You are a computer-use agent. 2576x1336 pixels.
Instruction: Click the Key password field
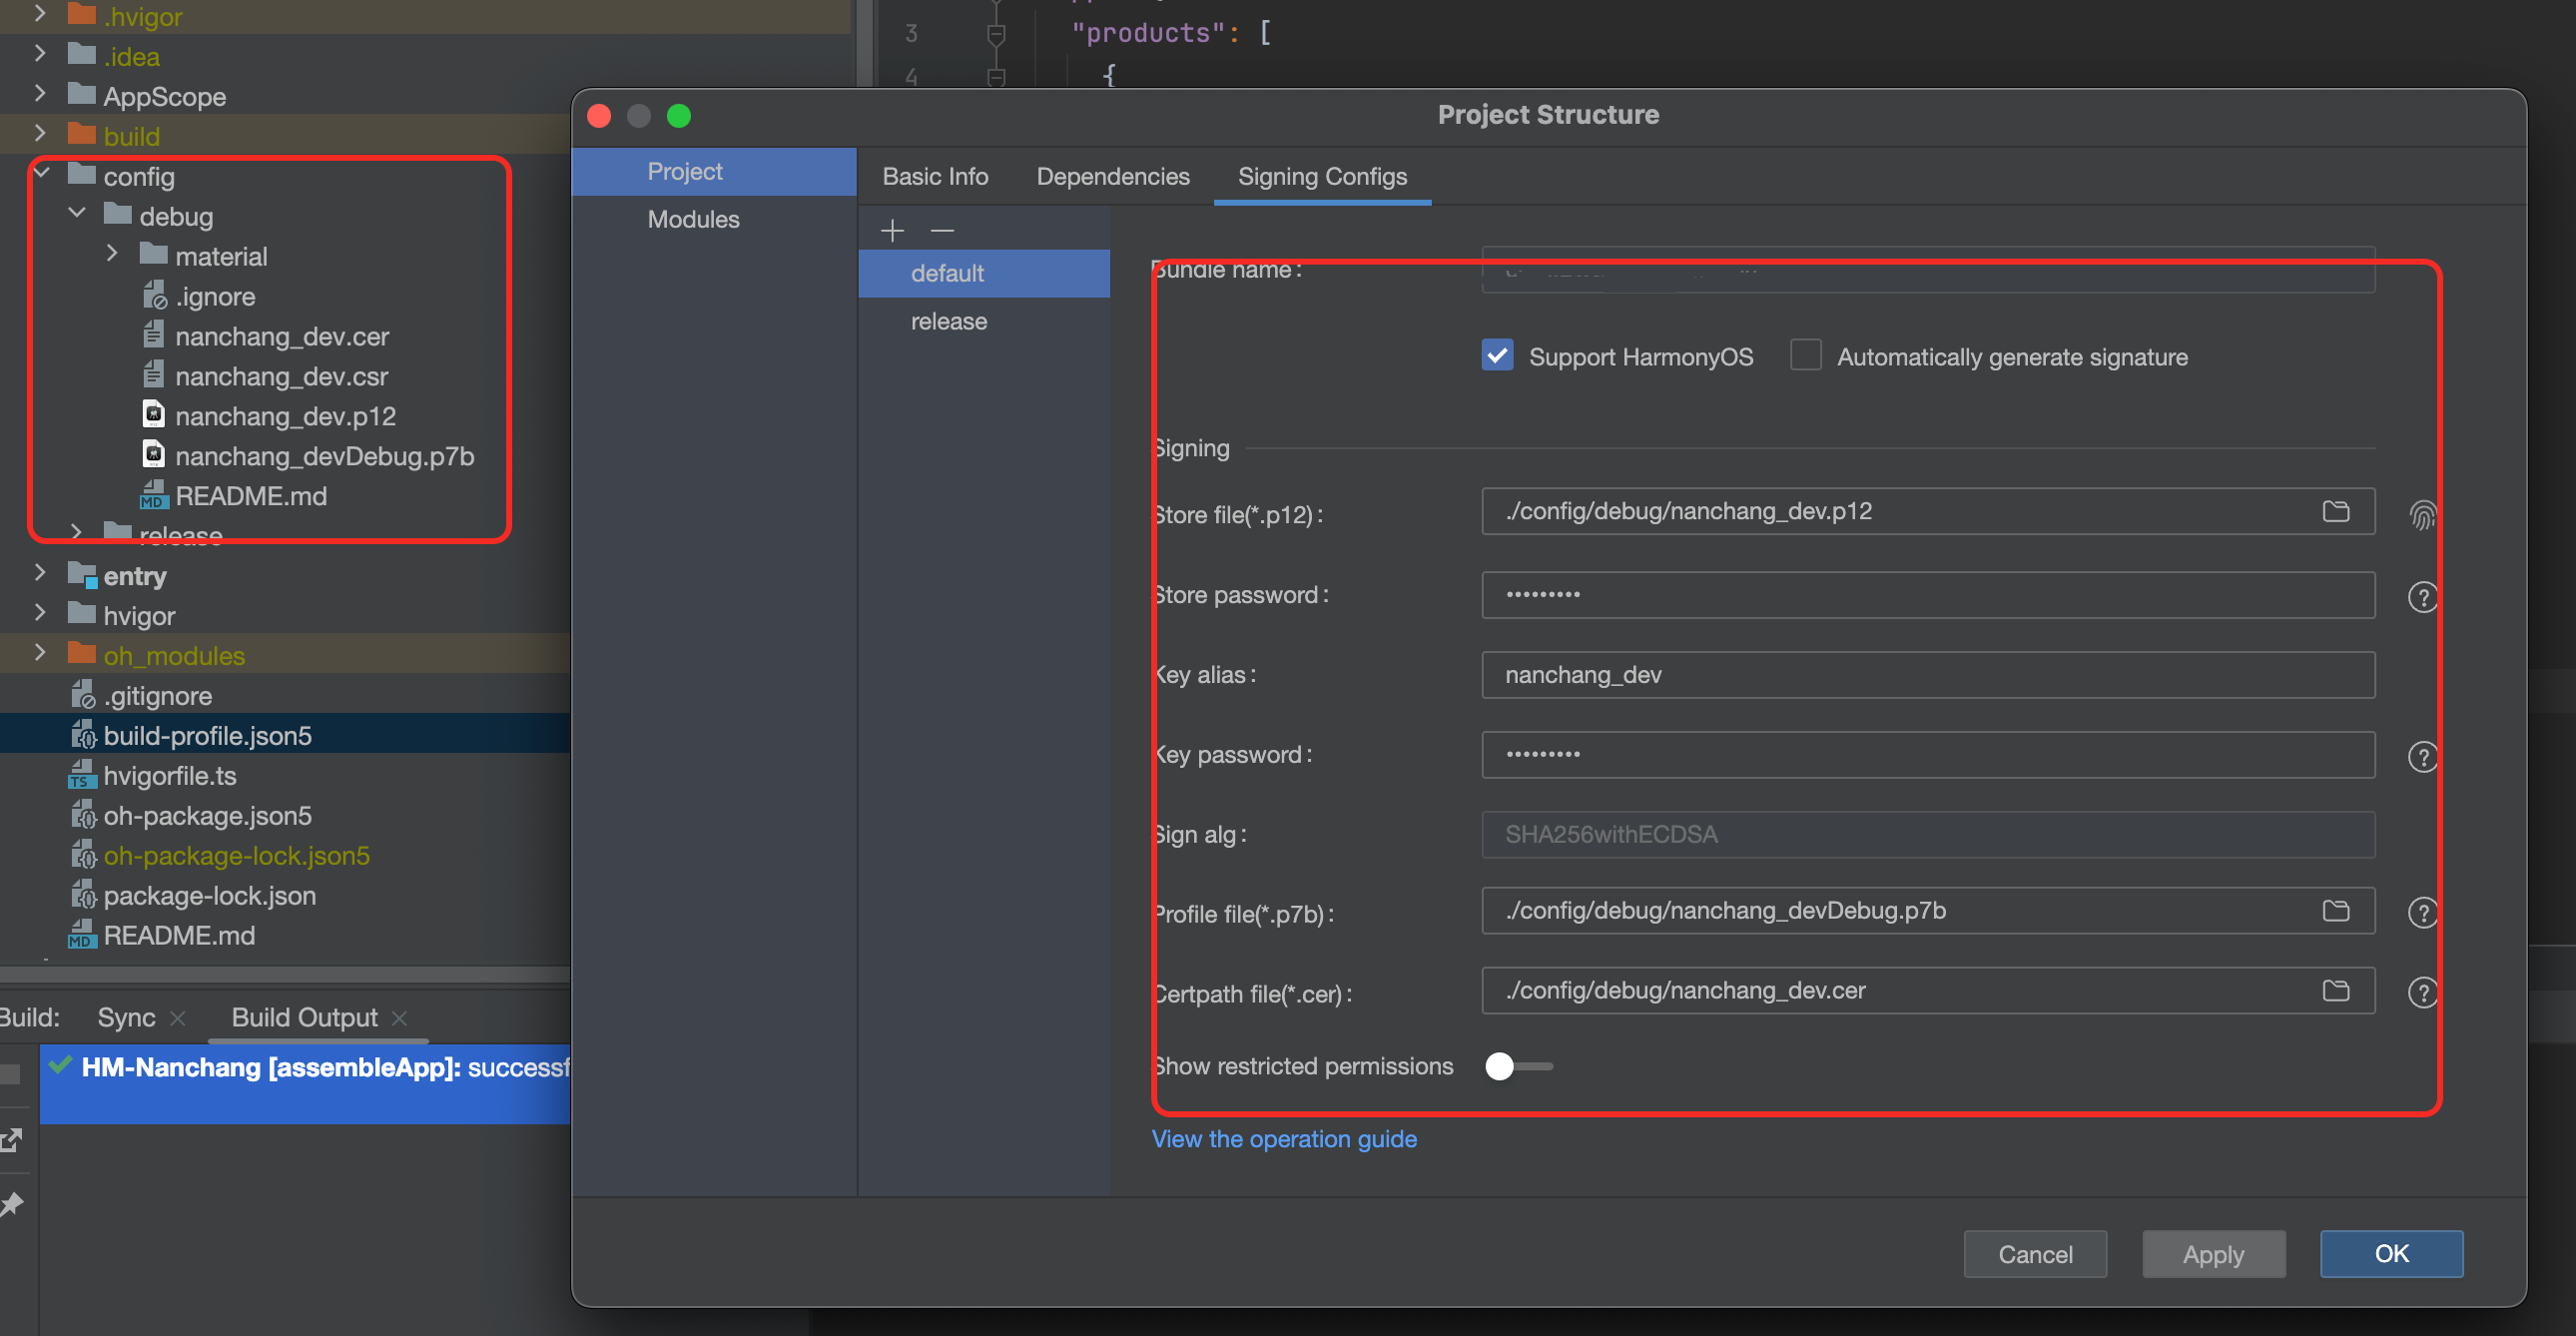click(1927, 755)
